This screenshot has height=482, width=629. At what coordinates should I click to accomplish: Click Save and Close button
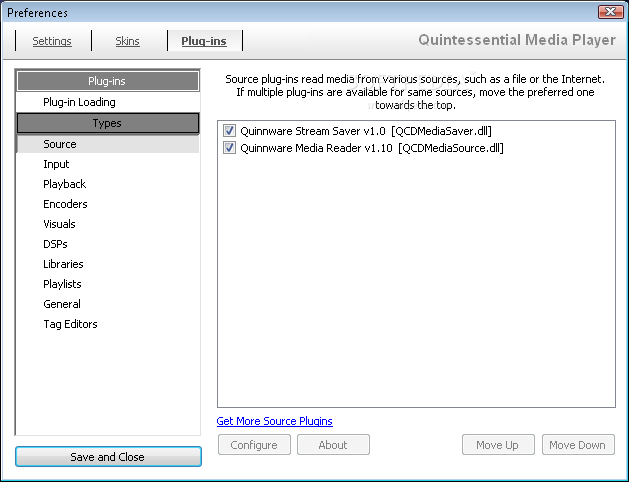click(108, 457)
